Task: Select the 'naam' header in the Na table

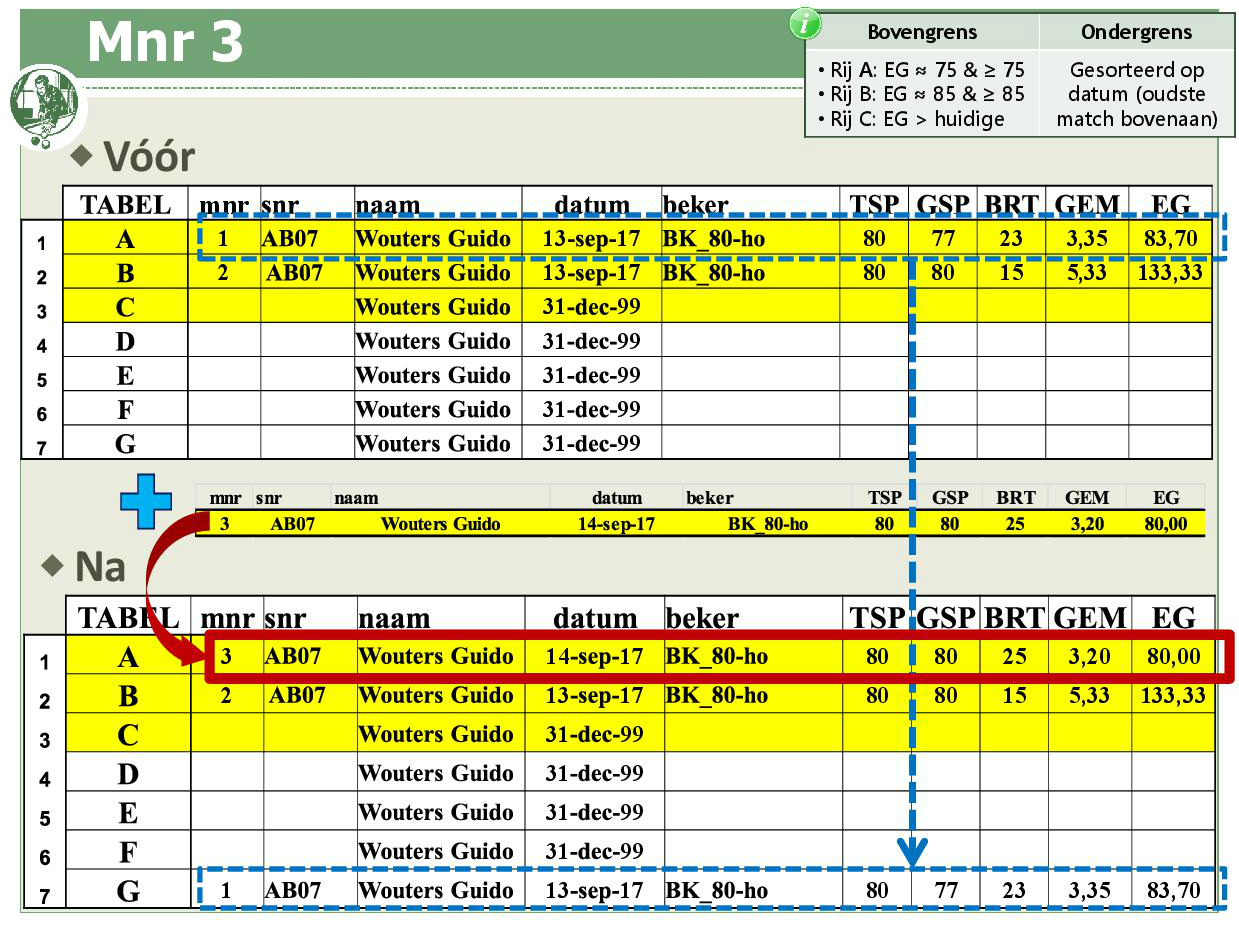Action: click(394, 619)
